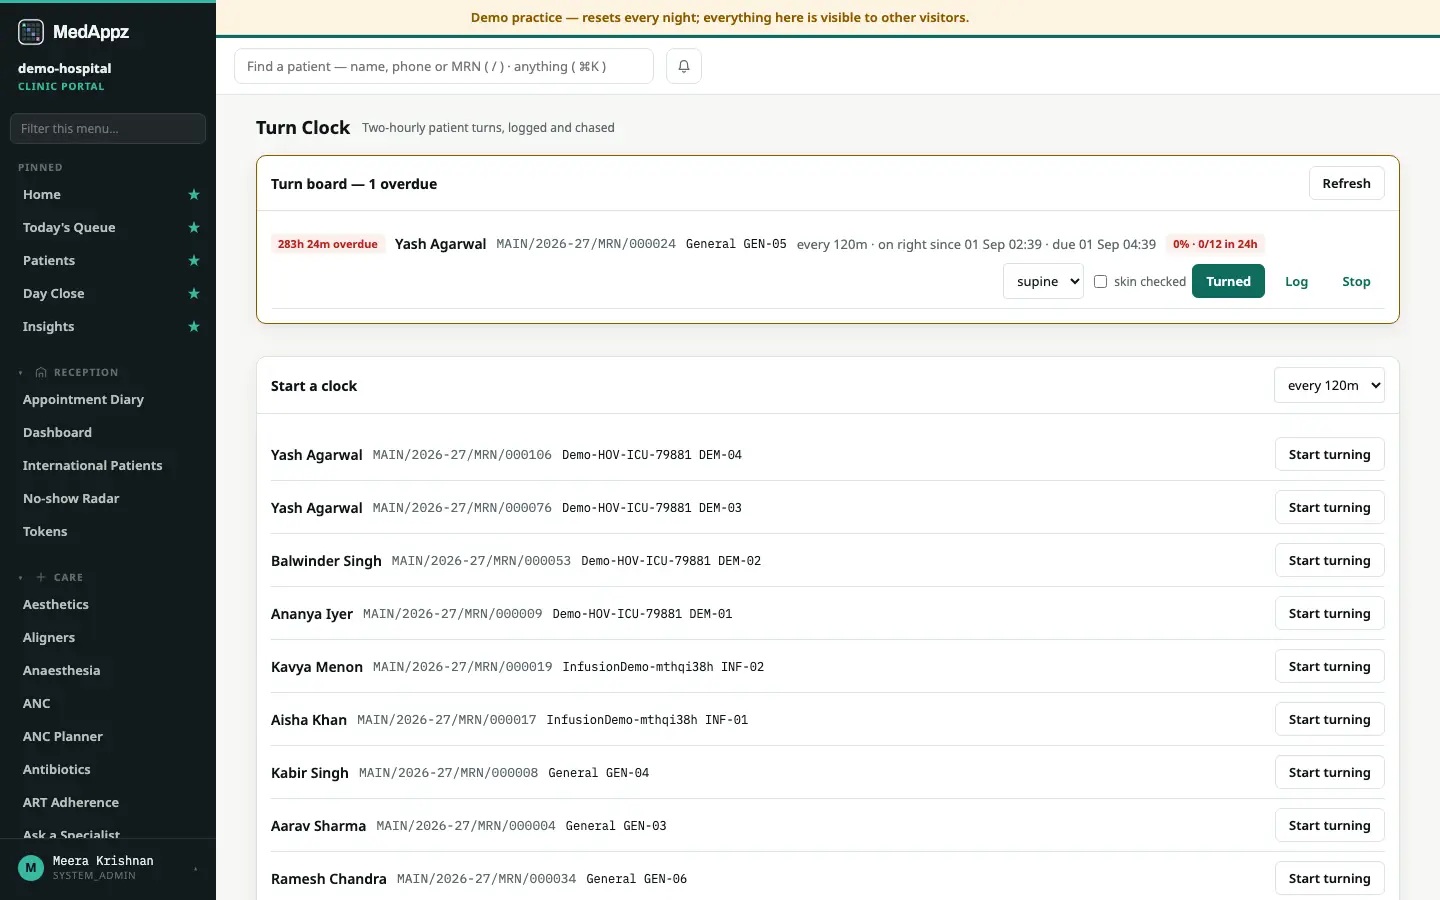Start turning for Kabir Singh
Image resolution: width=1440 pixels, height=900 pixels.
[1329, 773]
